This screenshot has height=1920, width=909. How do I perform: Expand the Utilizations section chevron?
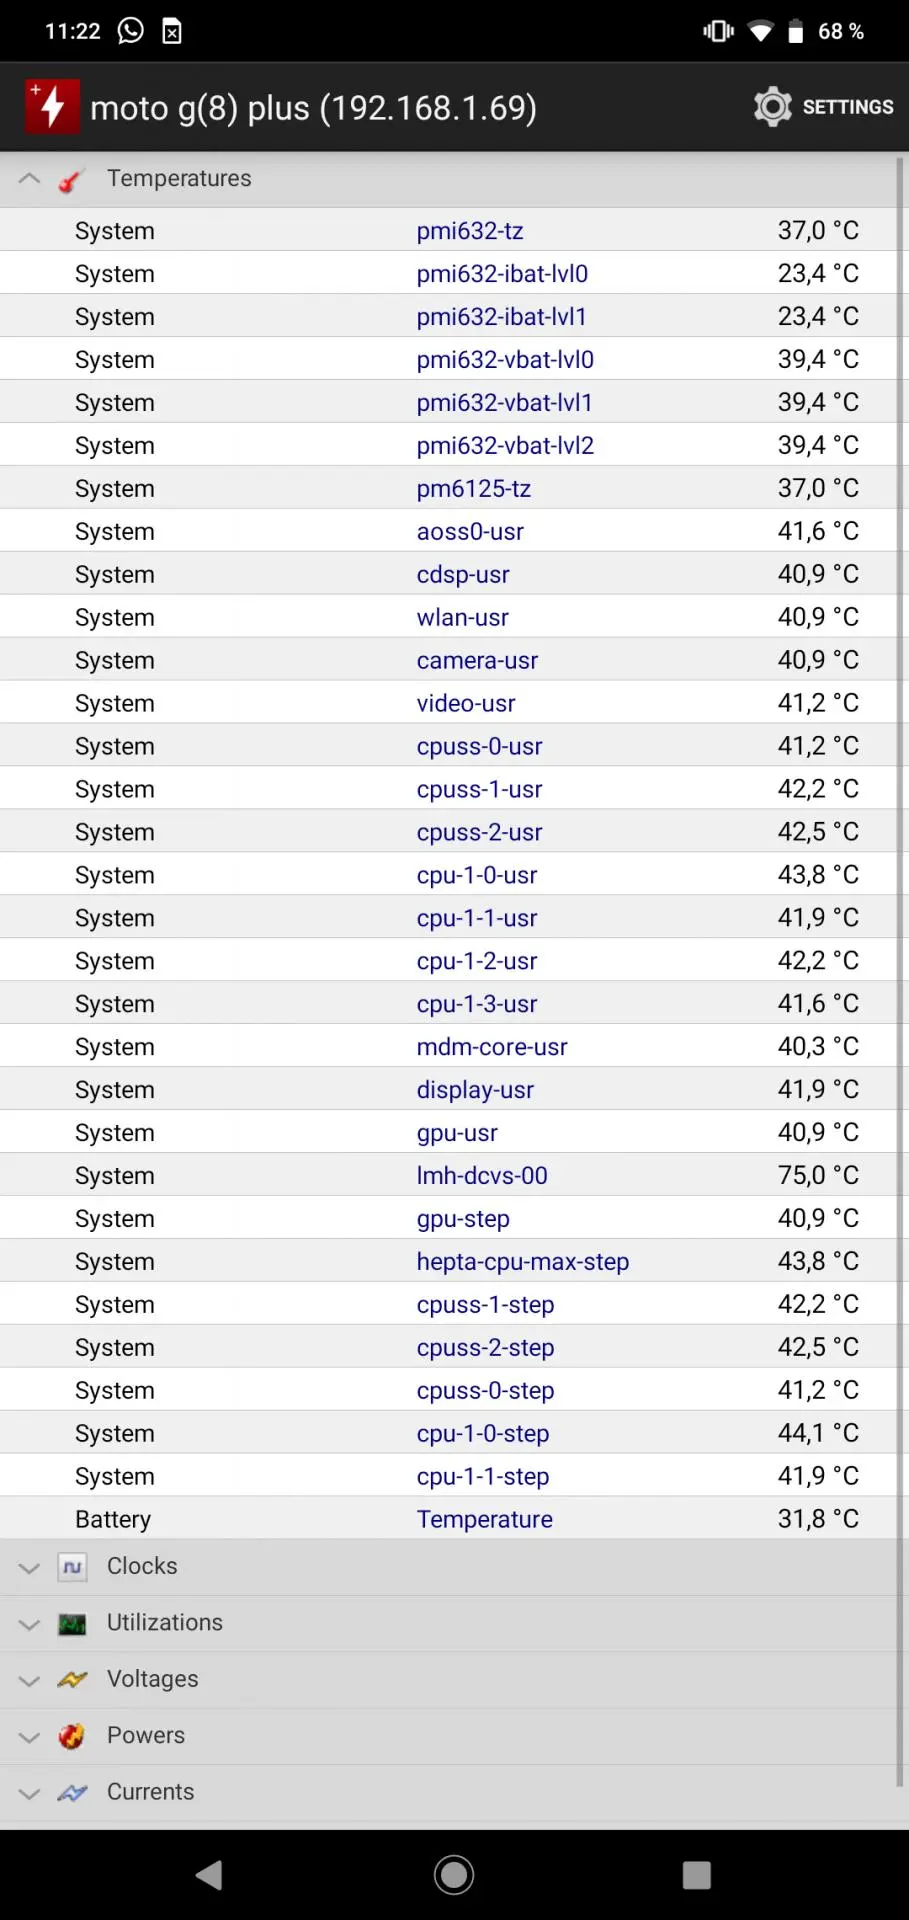[29, 1624]
